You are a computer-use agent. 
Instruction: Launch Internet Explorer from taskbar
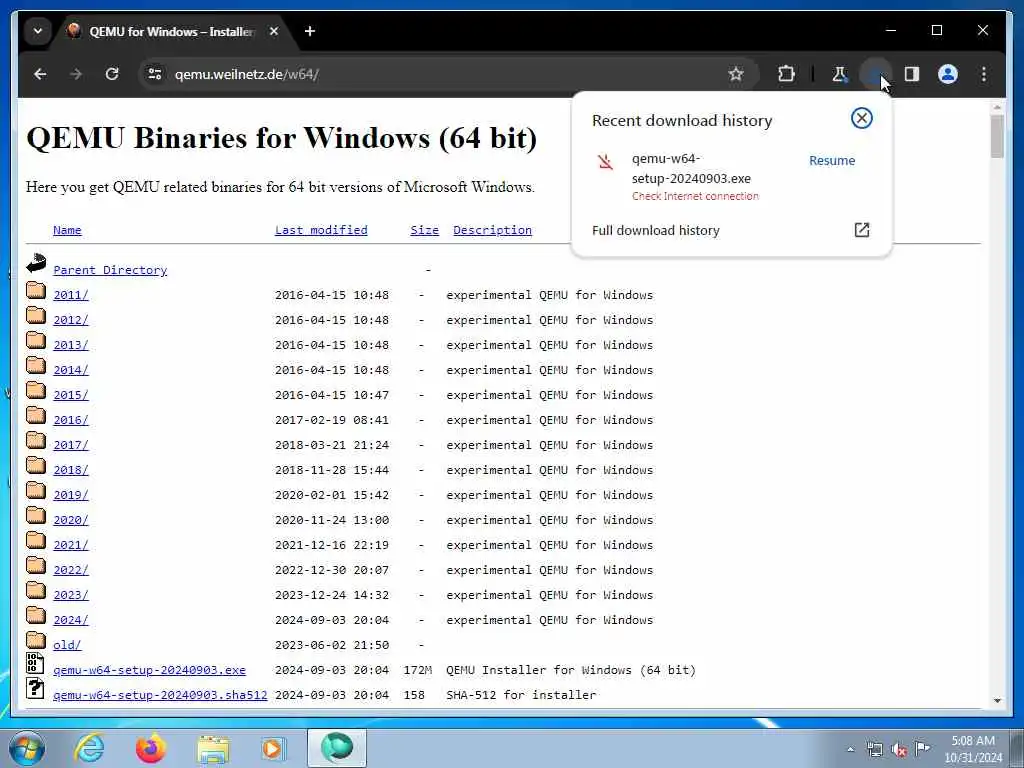click(x=89, y=748)
